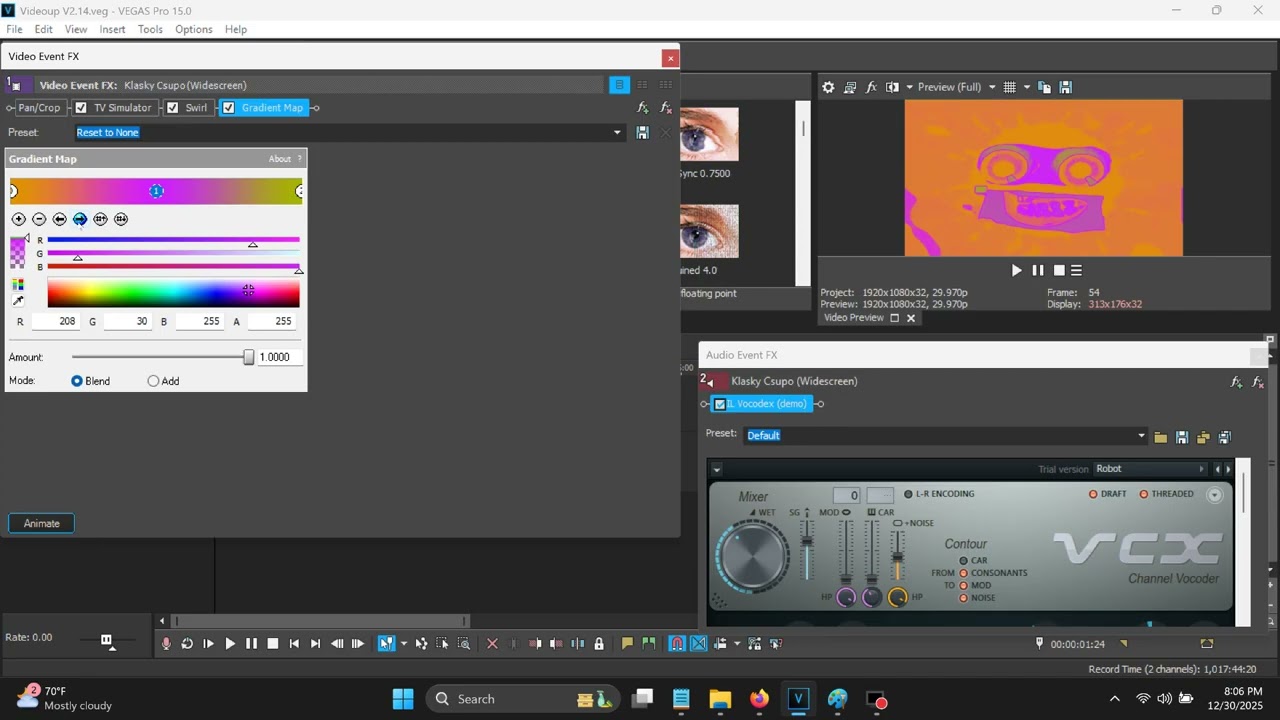Open the Insert menu
The width and height of the screenshot is (1280, 720).
pyautogui.click(x=112, y=29)
